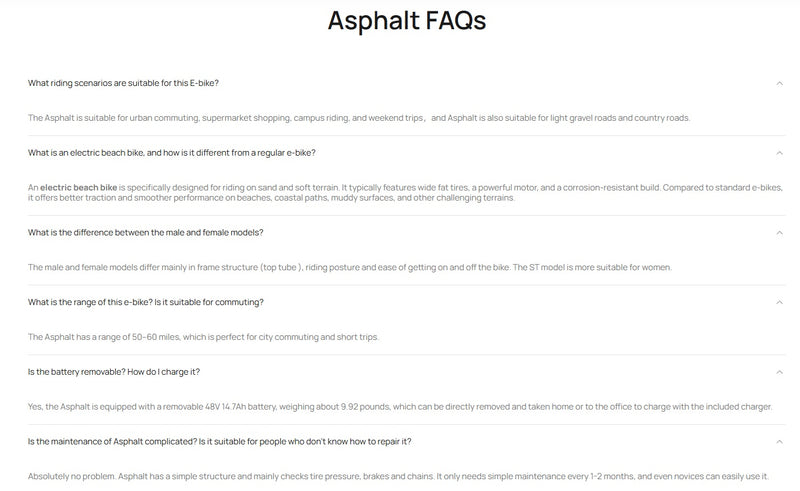Click the answer line about better traction on beaches

(270, 198)
